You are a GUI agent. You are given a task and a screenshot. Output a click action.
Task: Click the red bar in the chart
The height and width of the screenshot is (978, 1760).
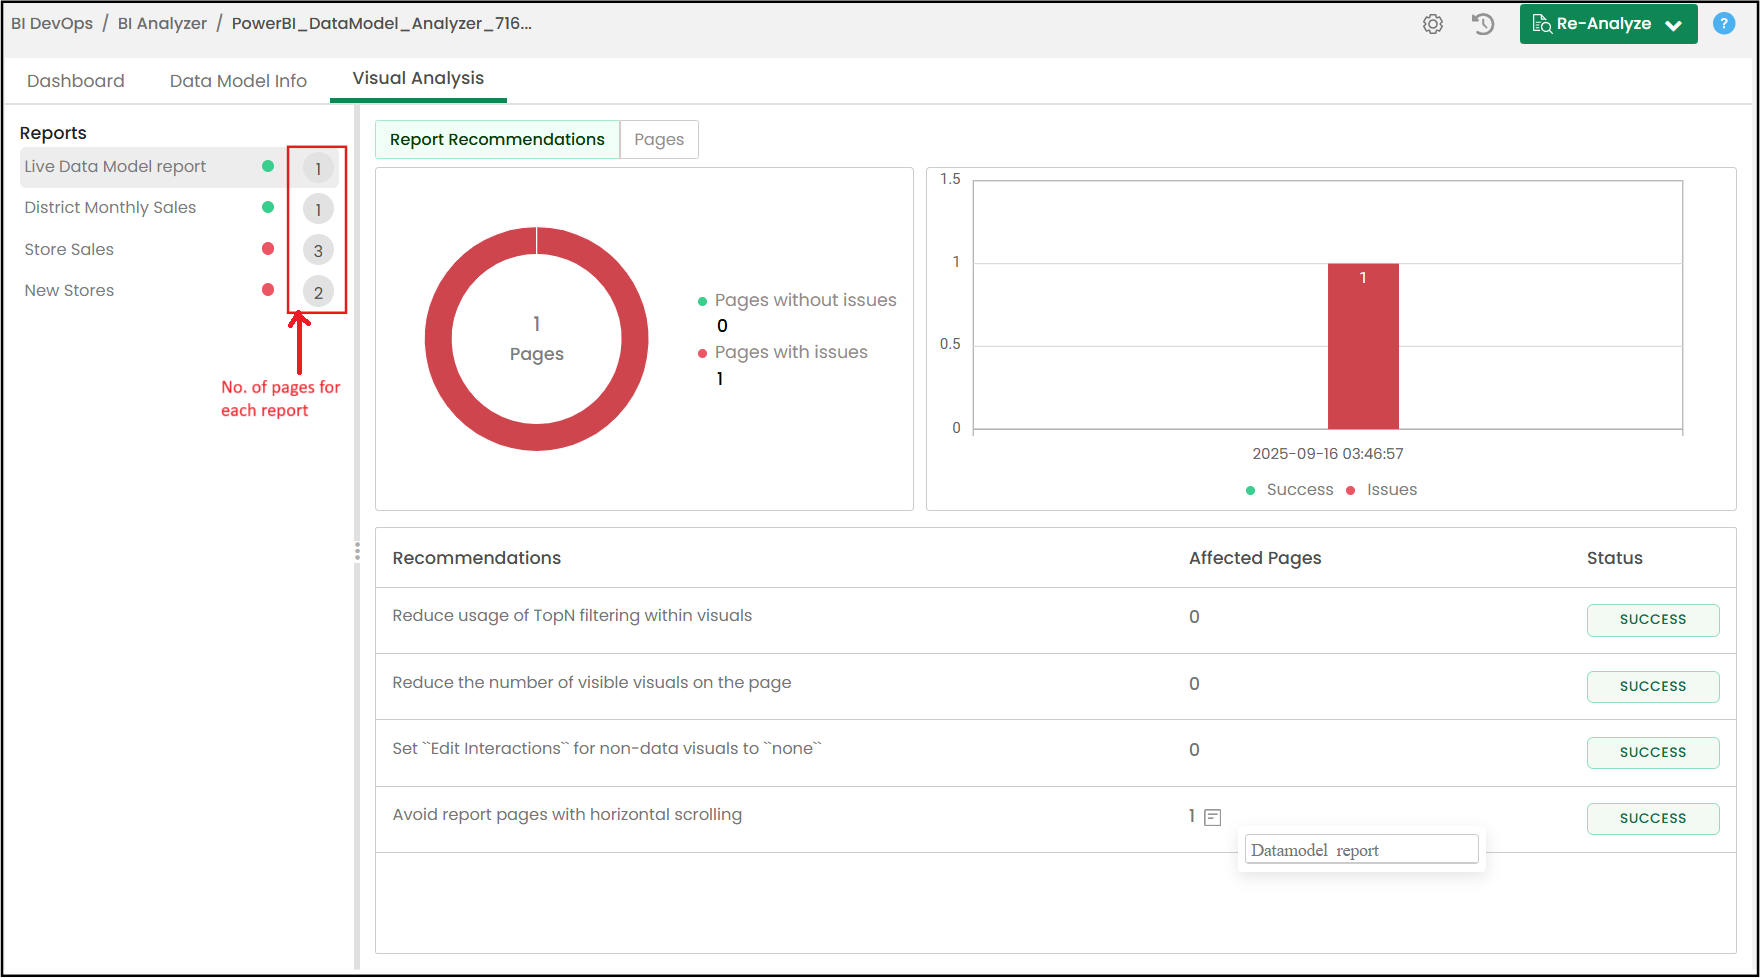tap(1363, 346)
